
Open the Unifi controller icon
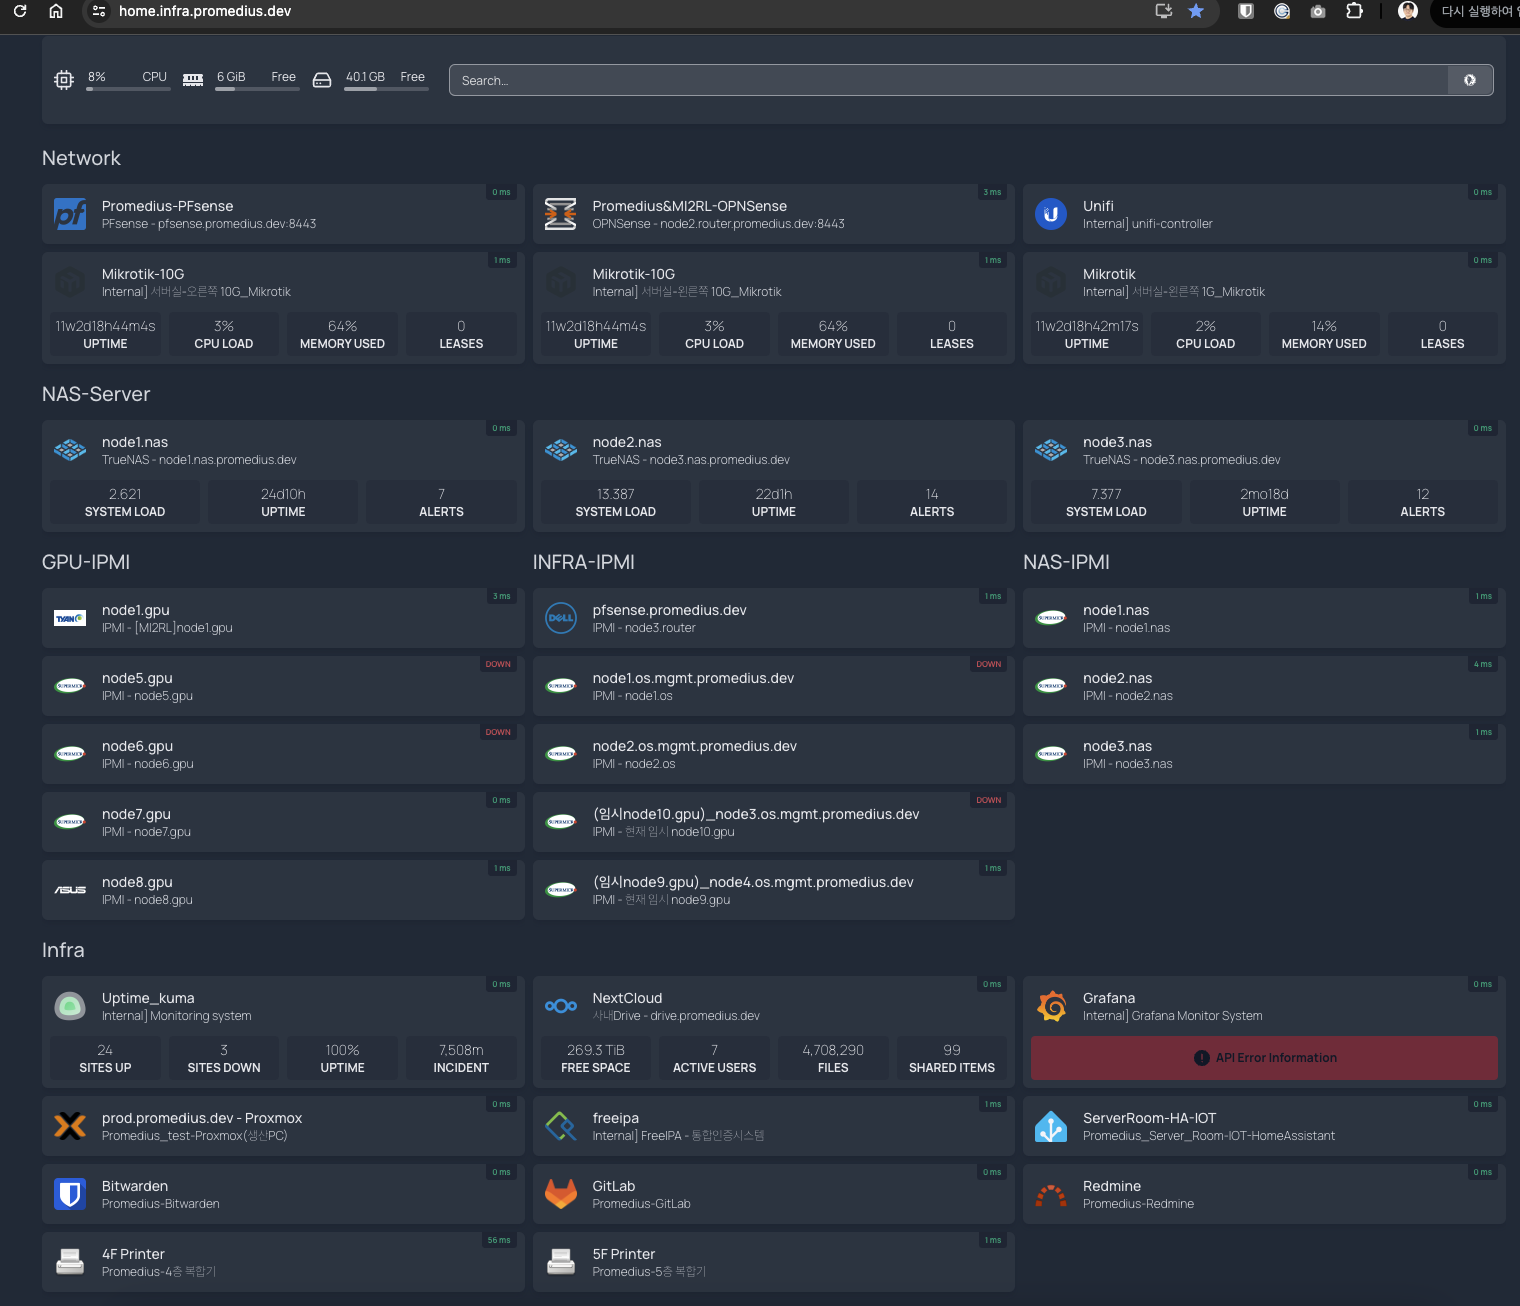1050,214
